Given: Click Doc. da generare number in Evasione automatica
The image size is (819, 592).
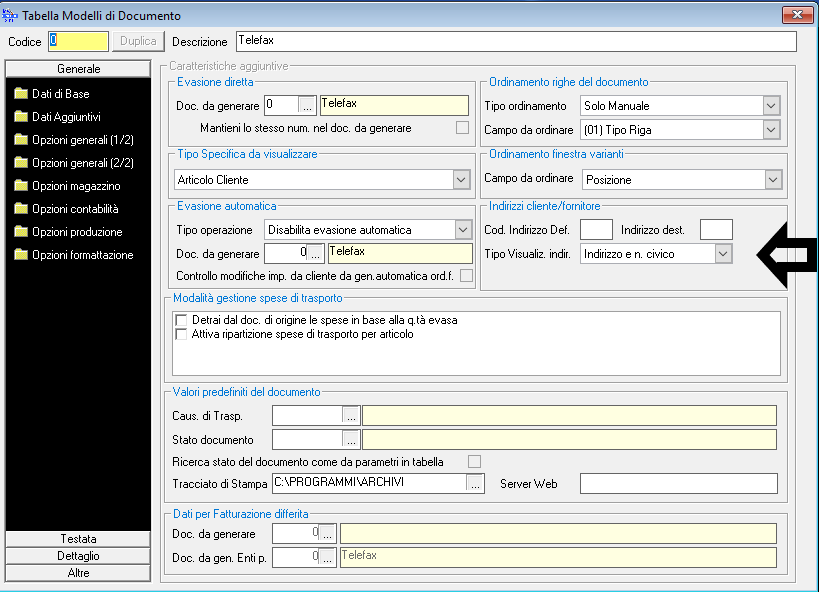Looking at the screenshot, I should [286, 254].
